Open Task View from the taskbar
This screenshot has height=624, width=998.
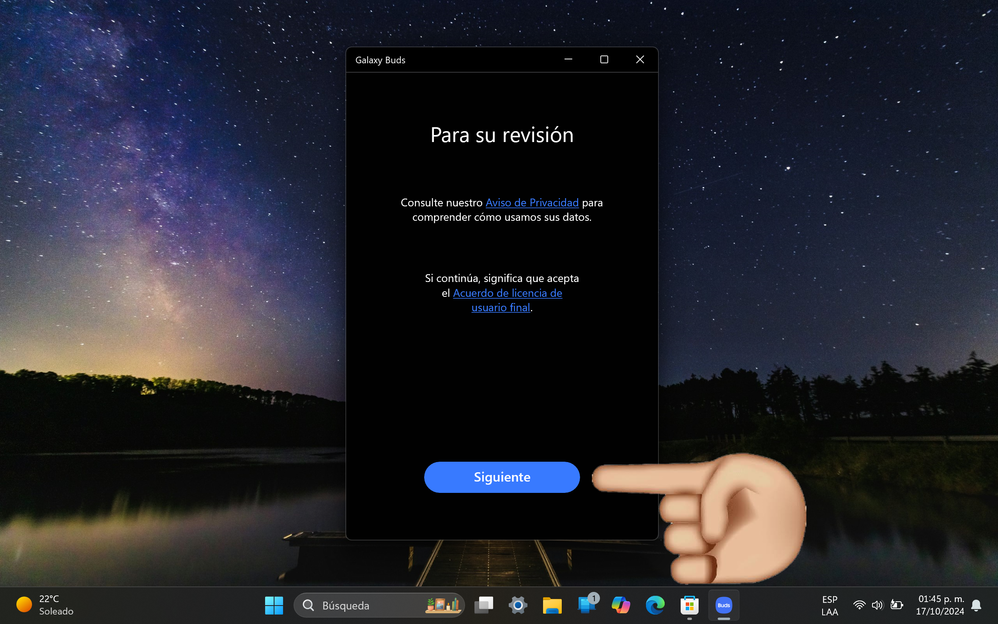tap(484, 605)
